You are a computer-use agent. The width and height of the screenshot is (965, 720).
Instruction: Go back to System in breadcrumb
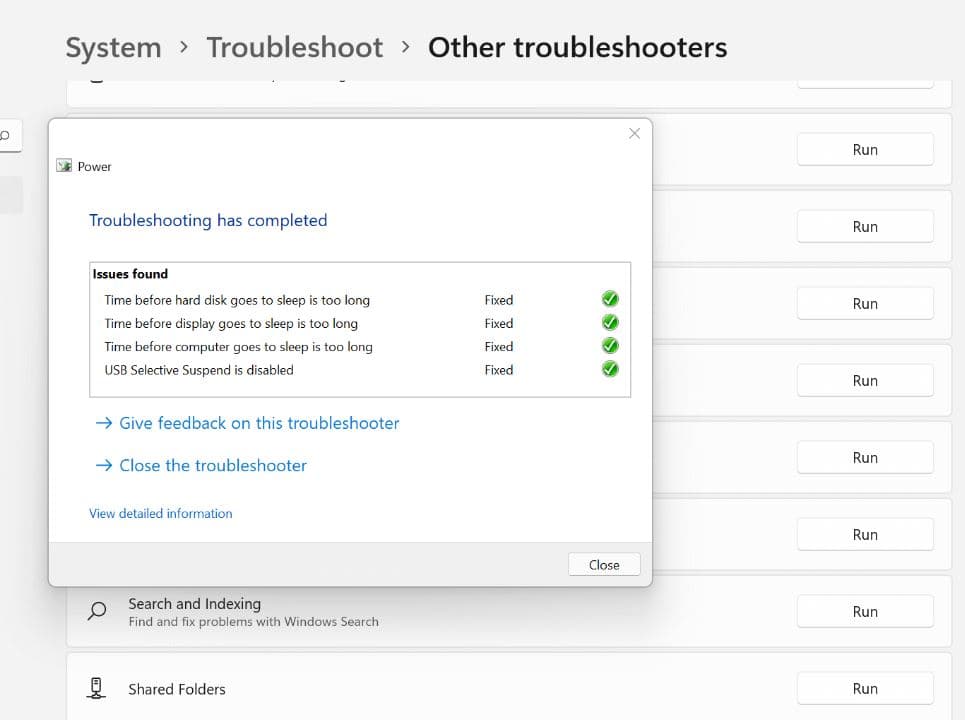coord(113,47)
